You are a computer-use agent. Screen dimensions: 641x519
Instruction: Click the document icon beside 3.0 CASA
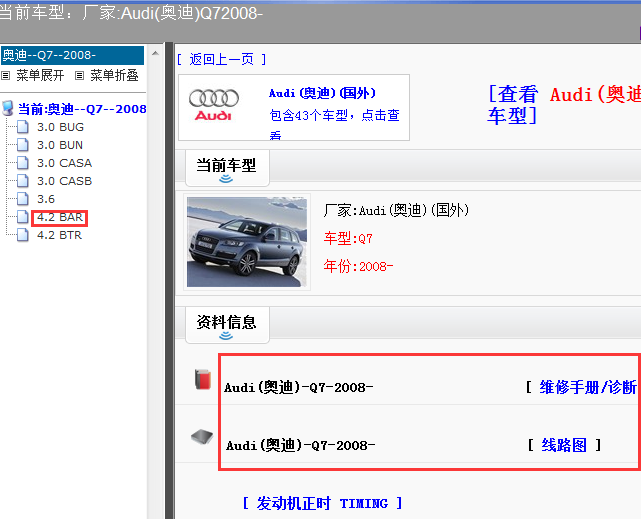(x=23, y=163)
